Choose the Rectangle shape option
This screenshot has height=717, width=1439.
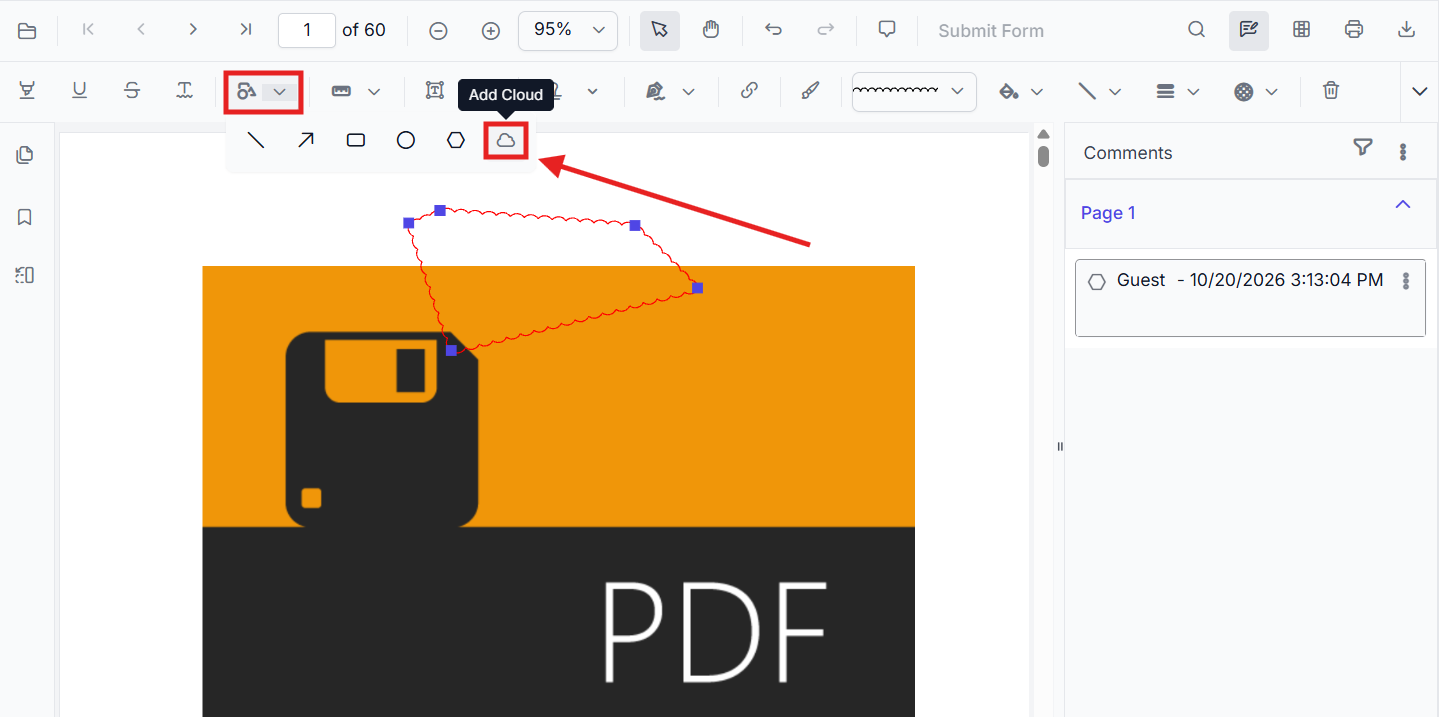pos(356,140)
